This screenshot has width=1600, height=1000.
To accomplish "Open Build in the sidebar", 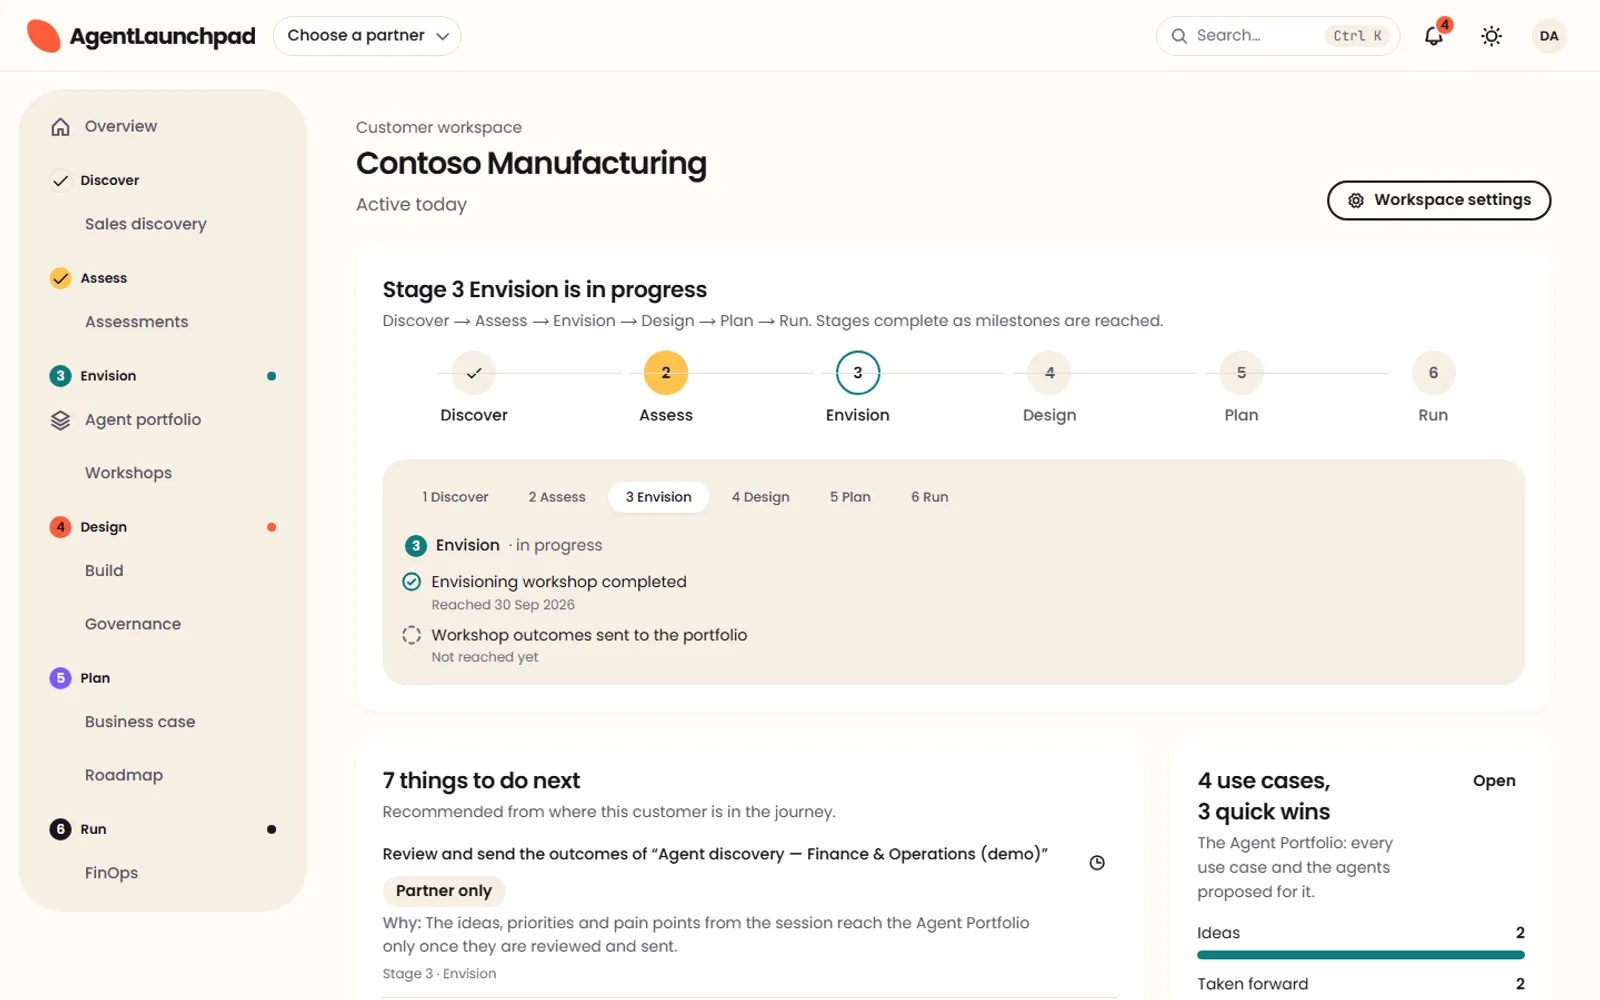I will pyautogui.click(x=104, y=571).
